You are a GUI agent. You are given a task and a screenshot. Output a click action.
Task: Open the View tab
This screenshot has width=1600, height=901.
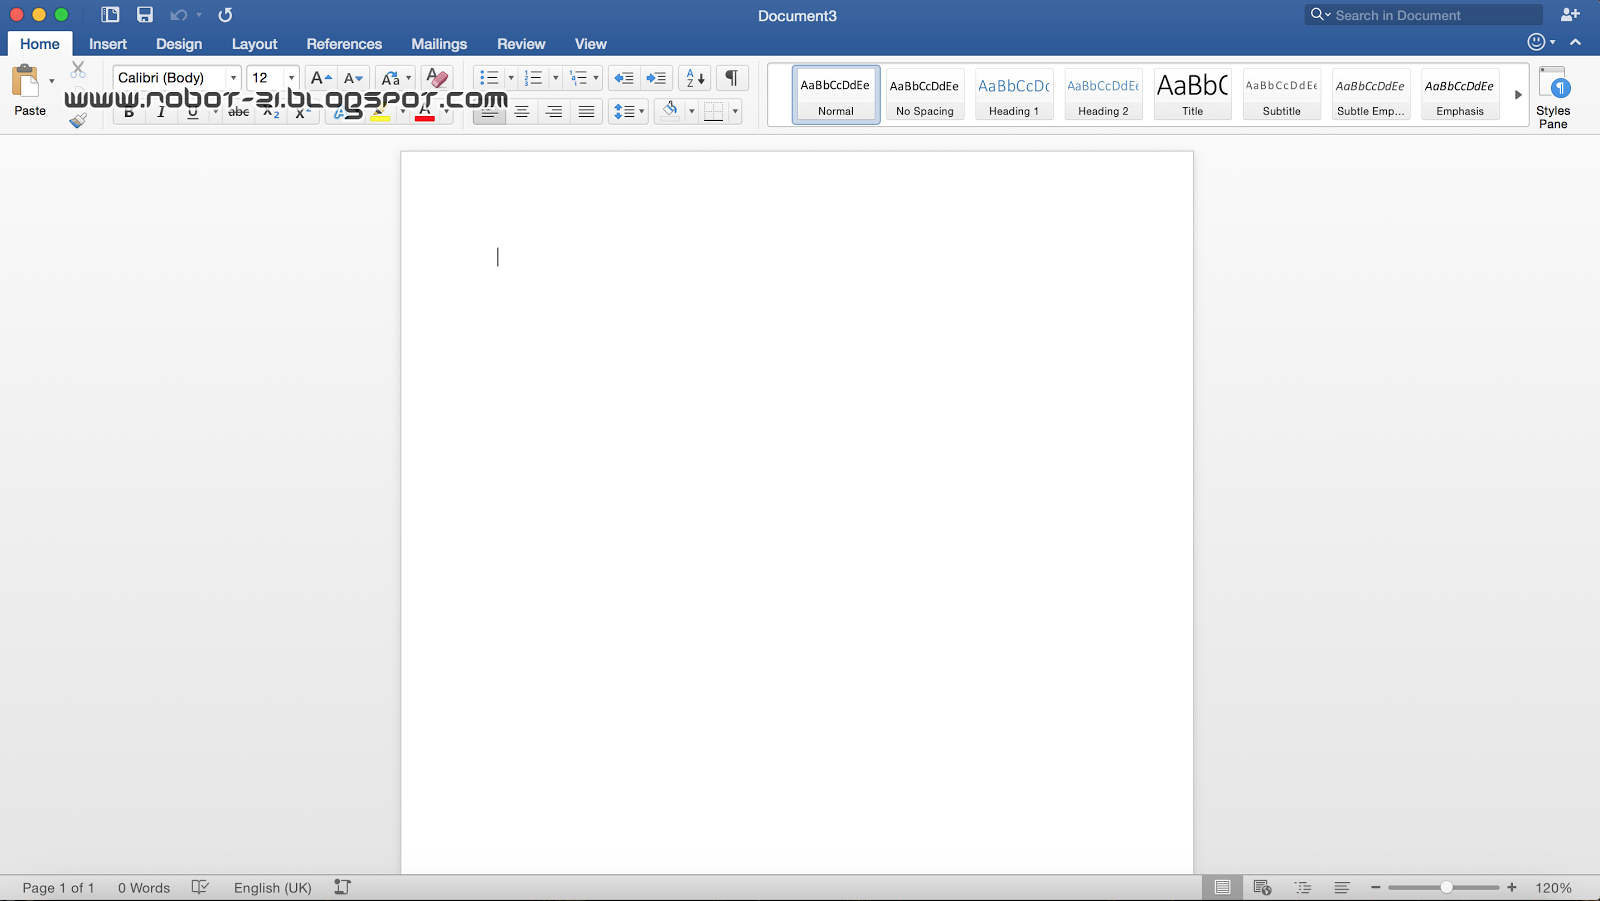590,44
